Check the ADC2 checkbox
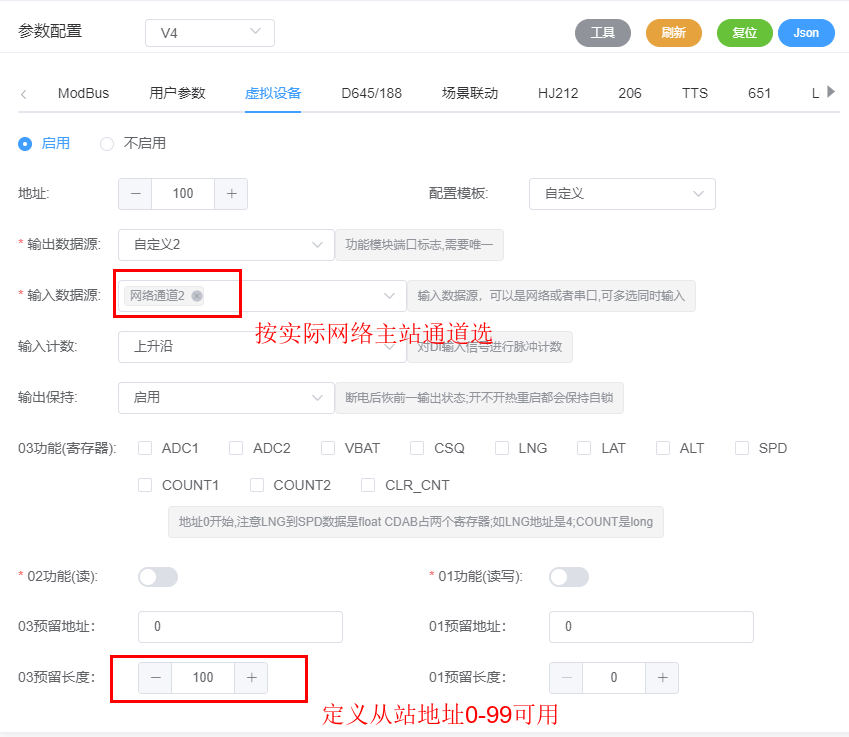This screenshot has width=849, height=737. point(236,448)
